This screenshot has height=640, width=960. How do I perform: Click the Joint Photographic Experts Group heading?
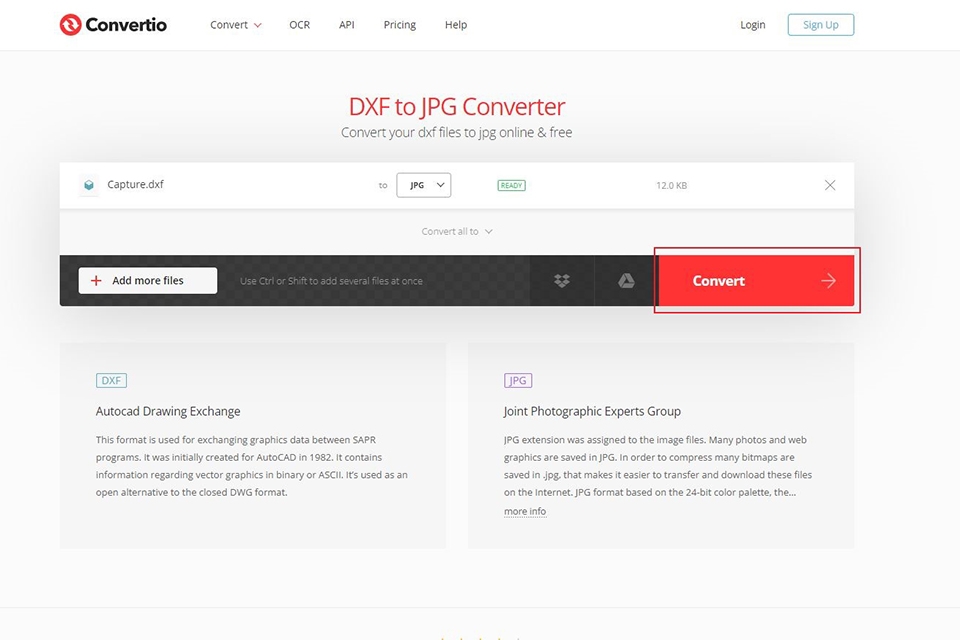click(592, 411)
